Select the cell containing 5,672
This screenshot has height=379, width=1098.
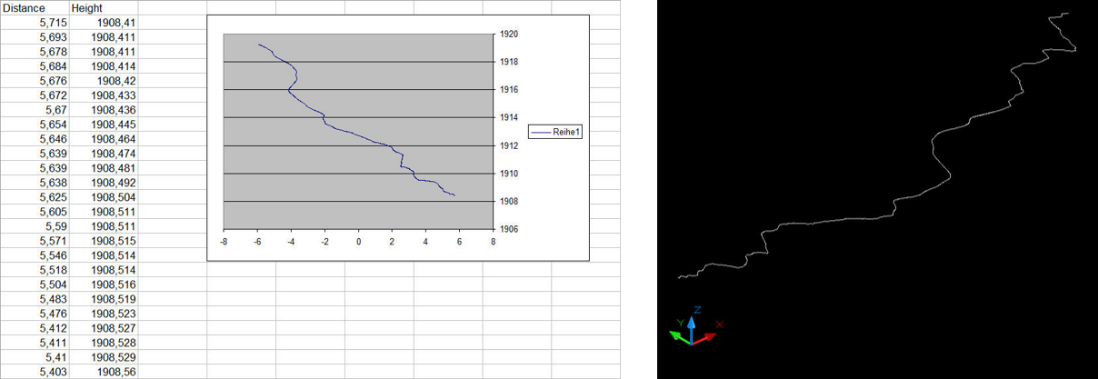[x=35, y=95]
